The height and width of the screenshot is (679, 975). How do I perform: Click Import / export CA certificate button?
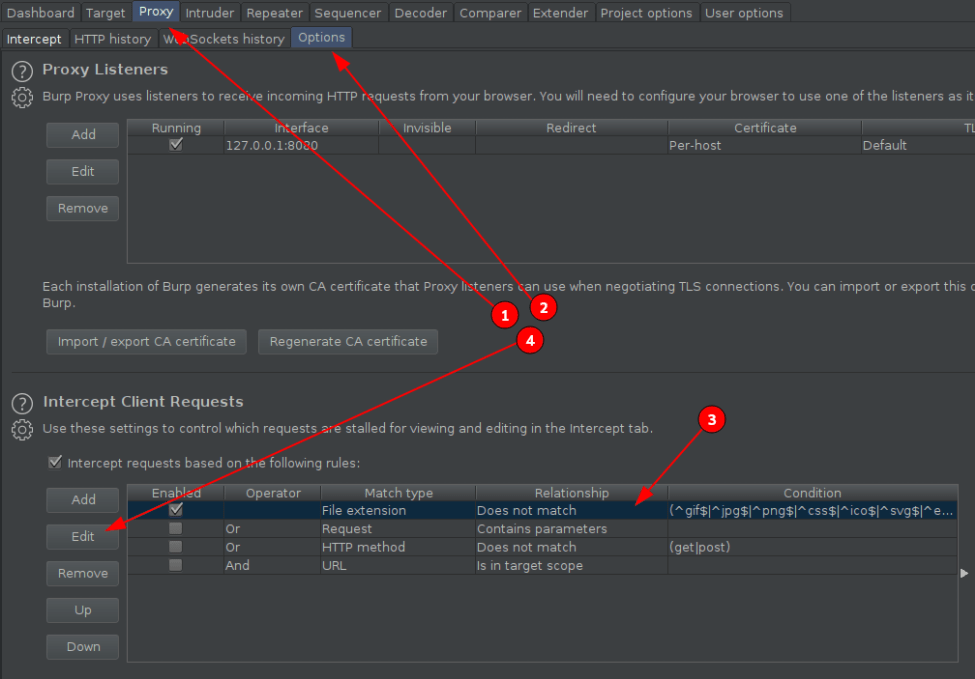pyautogui.click(x=147, y=341)
